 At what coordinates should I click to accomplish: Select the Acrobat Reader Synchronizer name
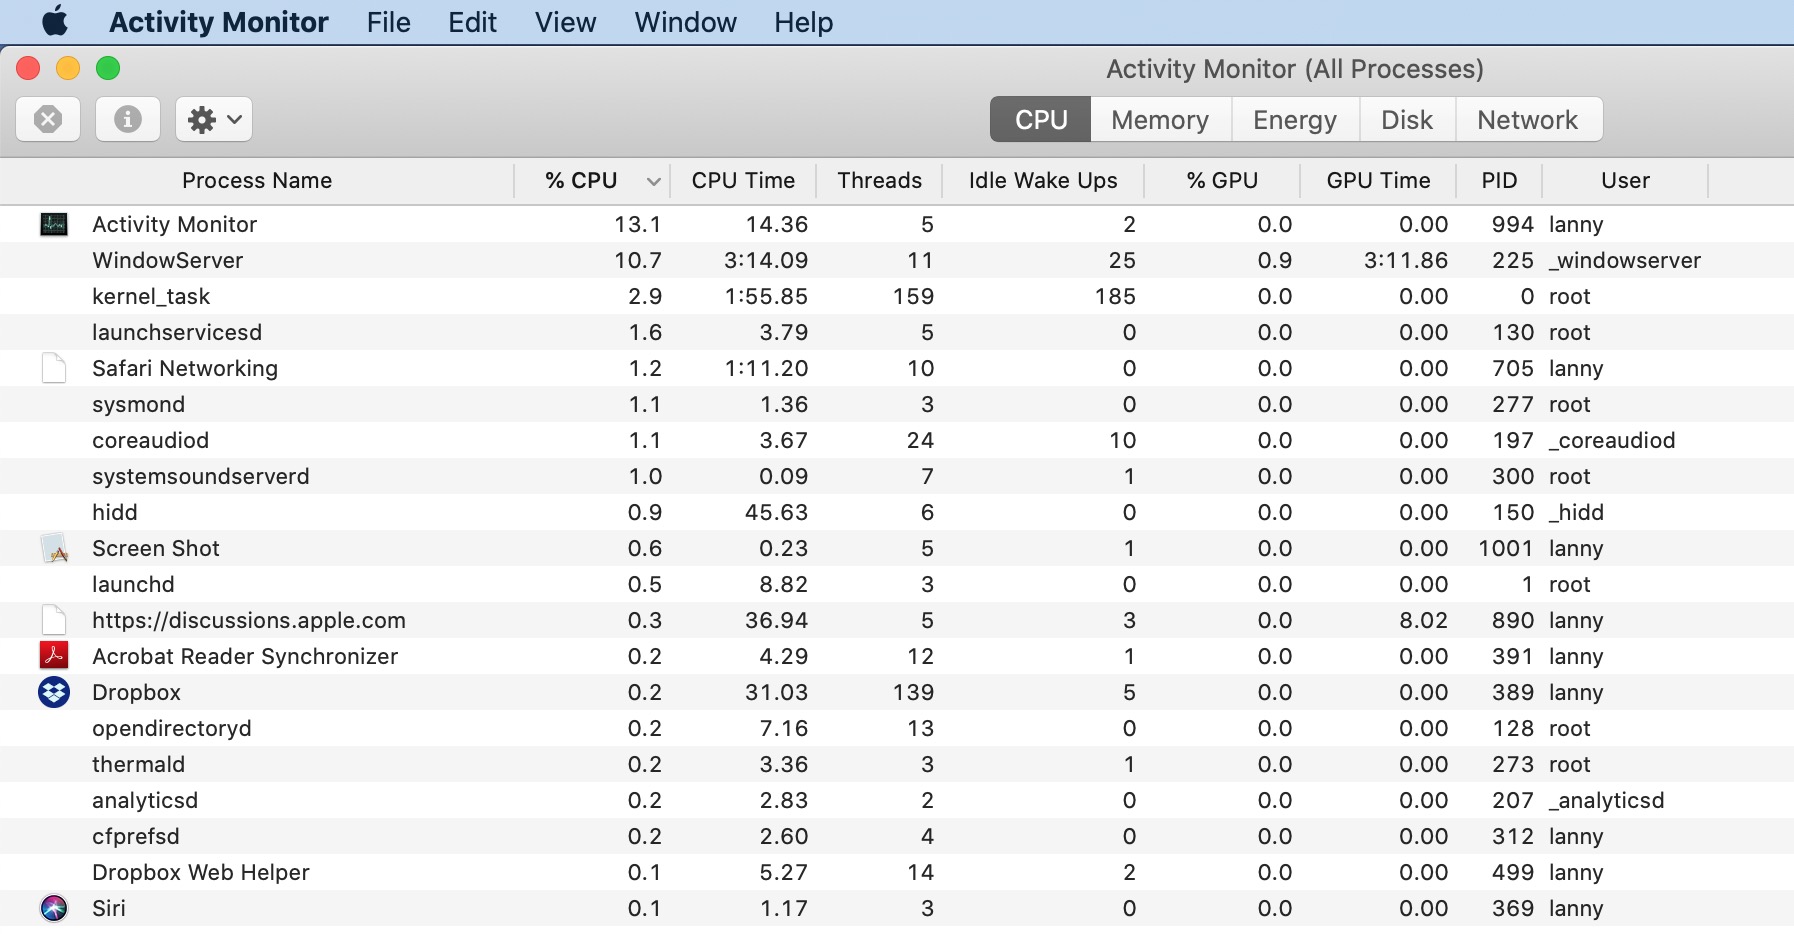[245, 656]
